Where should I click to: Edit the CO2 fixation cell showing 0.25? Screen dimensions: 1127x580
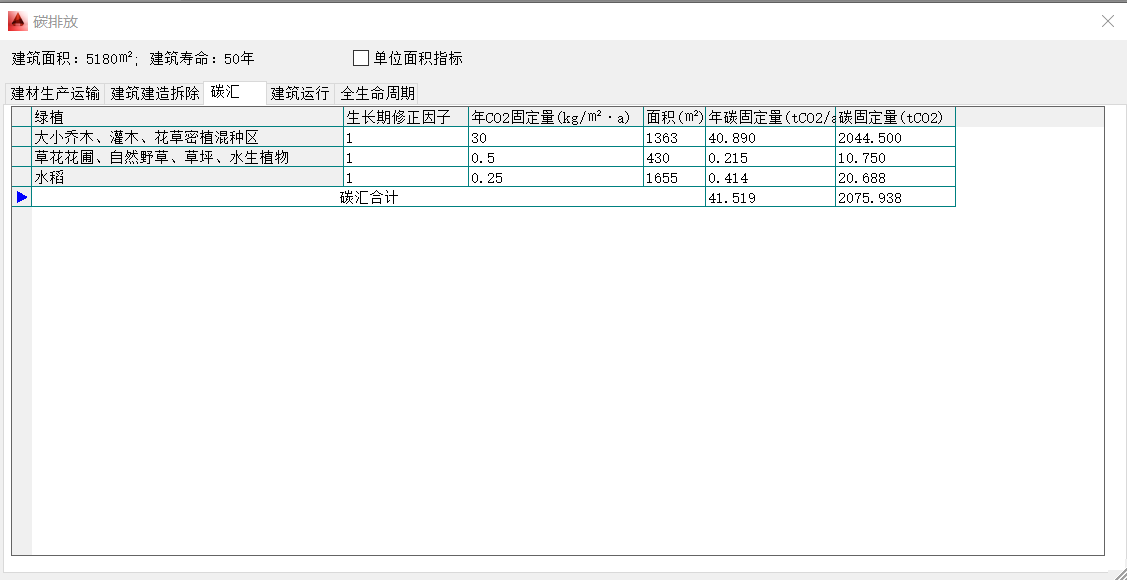coord(555,178)
